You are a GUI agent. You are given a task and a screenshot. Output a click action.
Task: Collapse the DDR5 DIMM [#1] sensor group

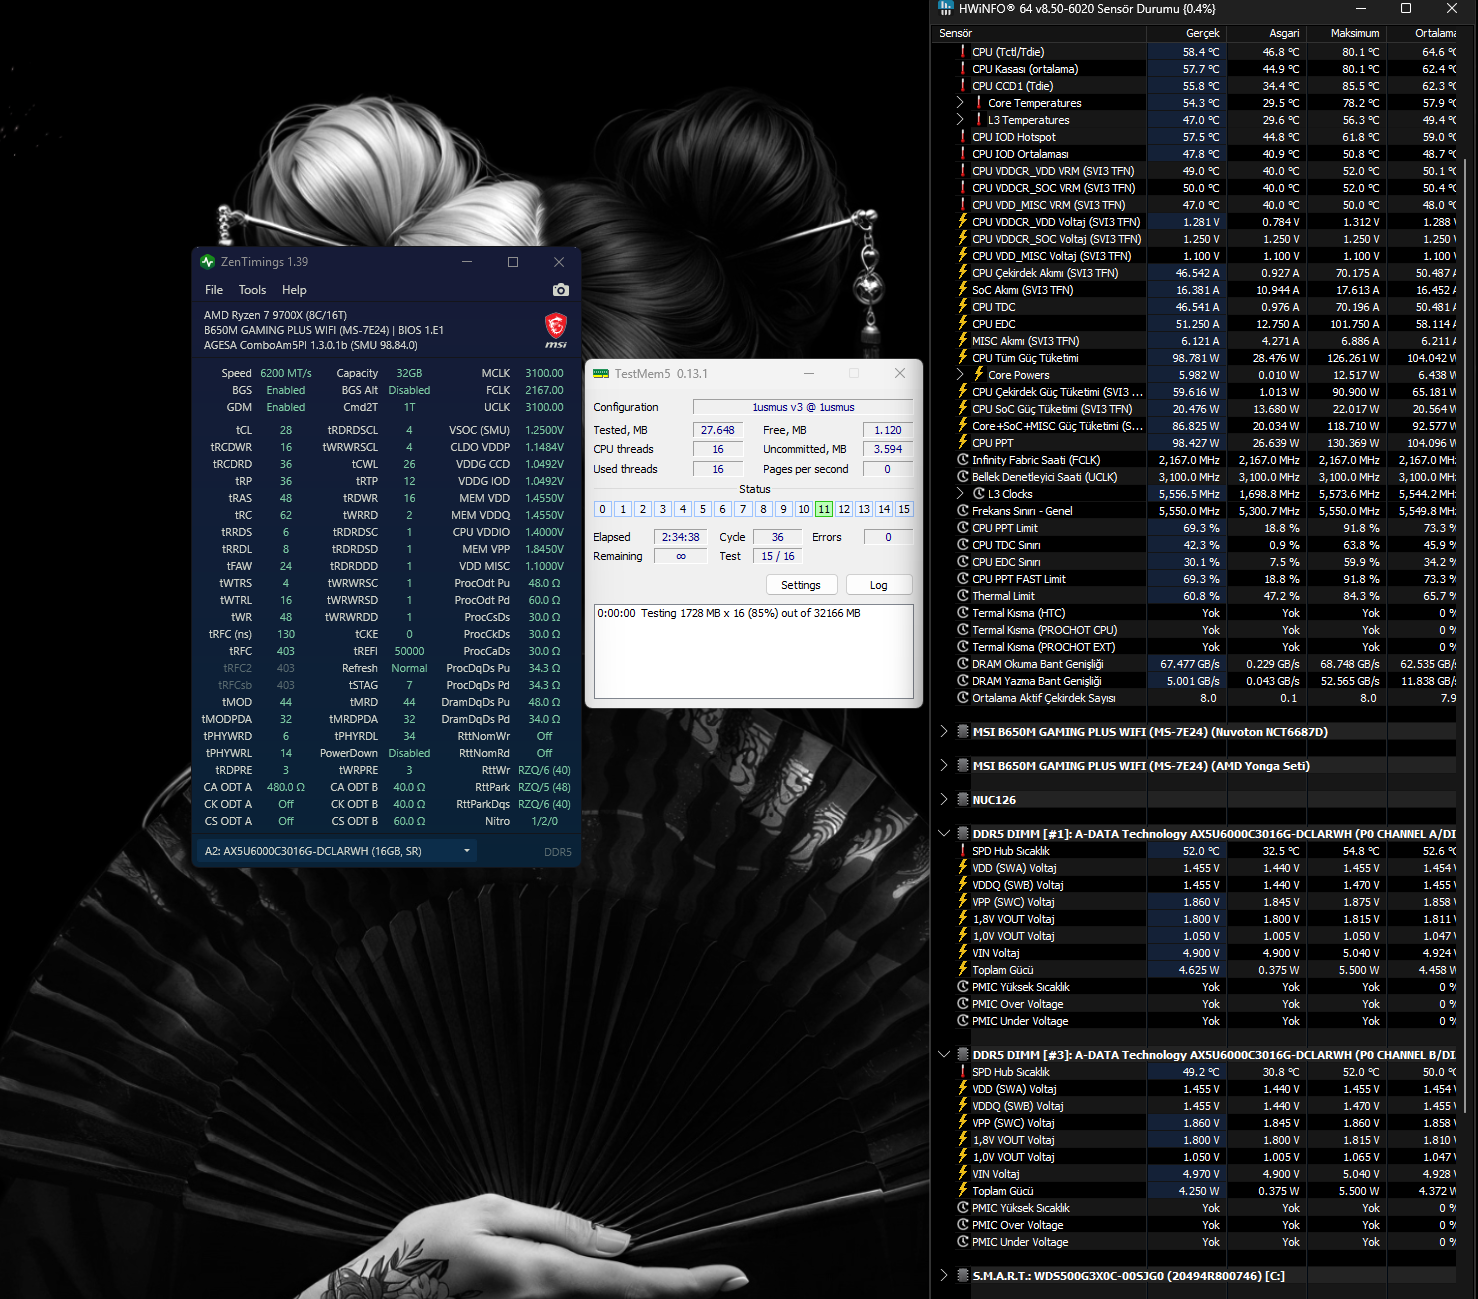(944, 834)
